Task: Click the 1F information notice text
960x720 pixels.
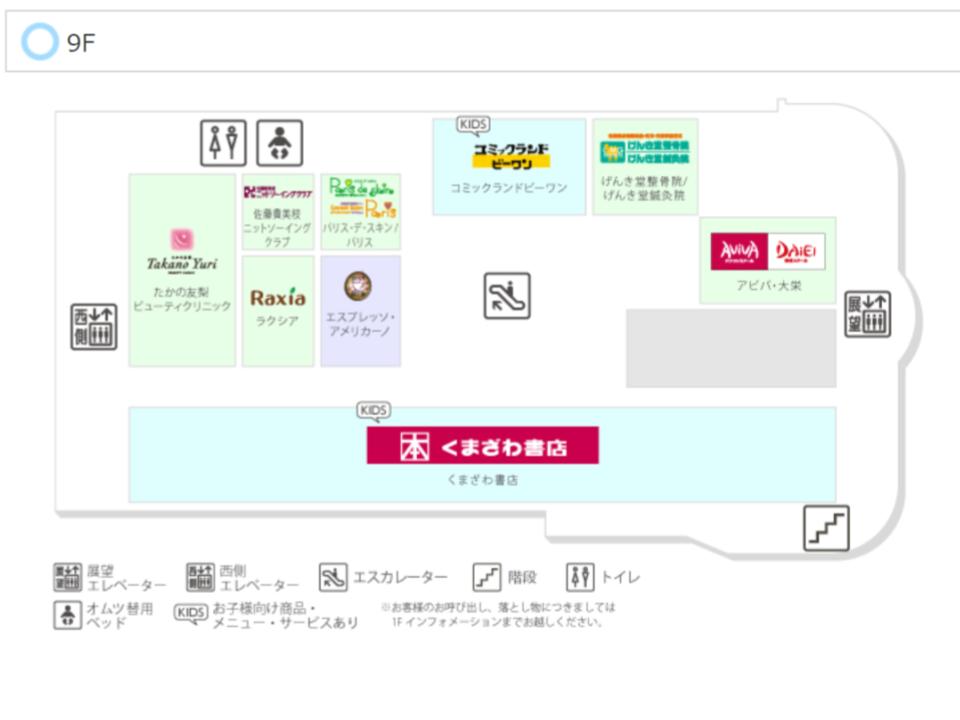Action: point(498,615)
